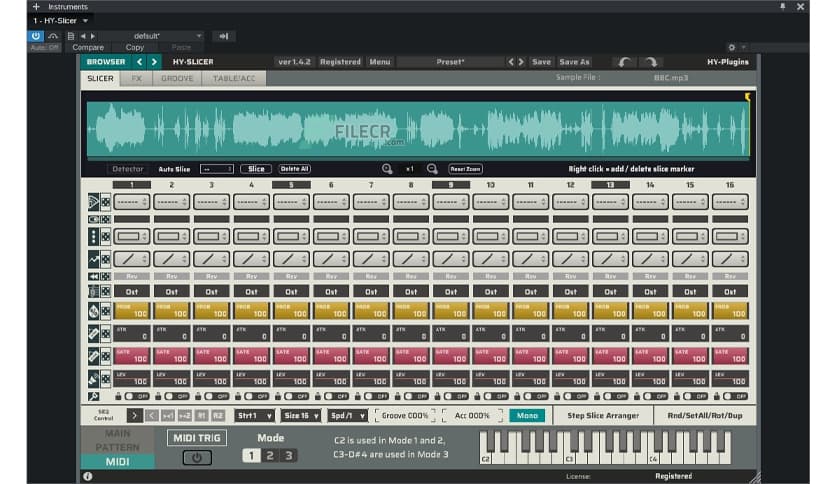Open the Auto Slice value dropdown
Screen dimensions: 836x484
pyautogui.click(x=216, y=169)
